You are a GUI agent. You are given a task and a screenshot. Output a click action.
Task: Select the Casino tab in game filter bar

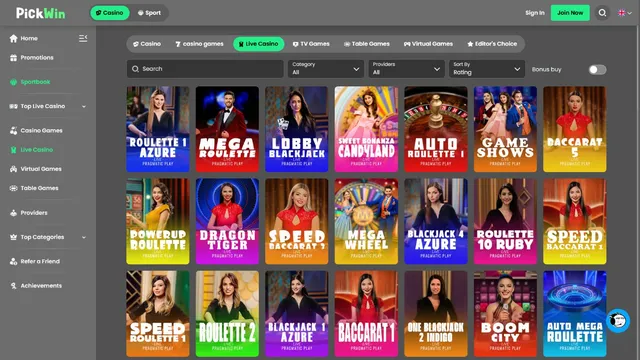coord(147,44)
